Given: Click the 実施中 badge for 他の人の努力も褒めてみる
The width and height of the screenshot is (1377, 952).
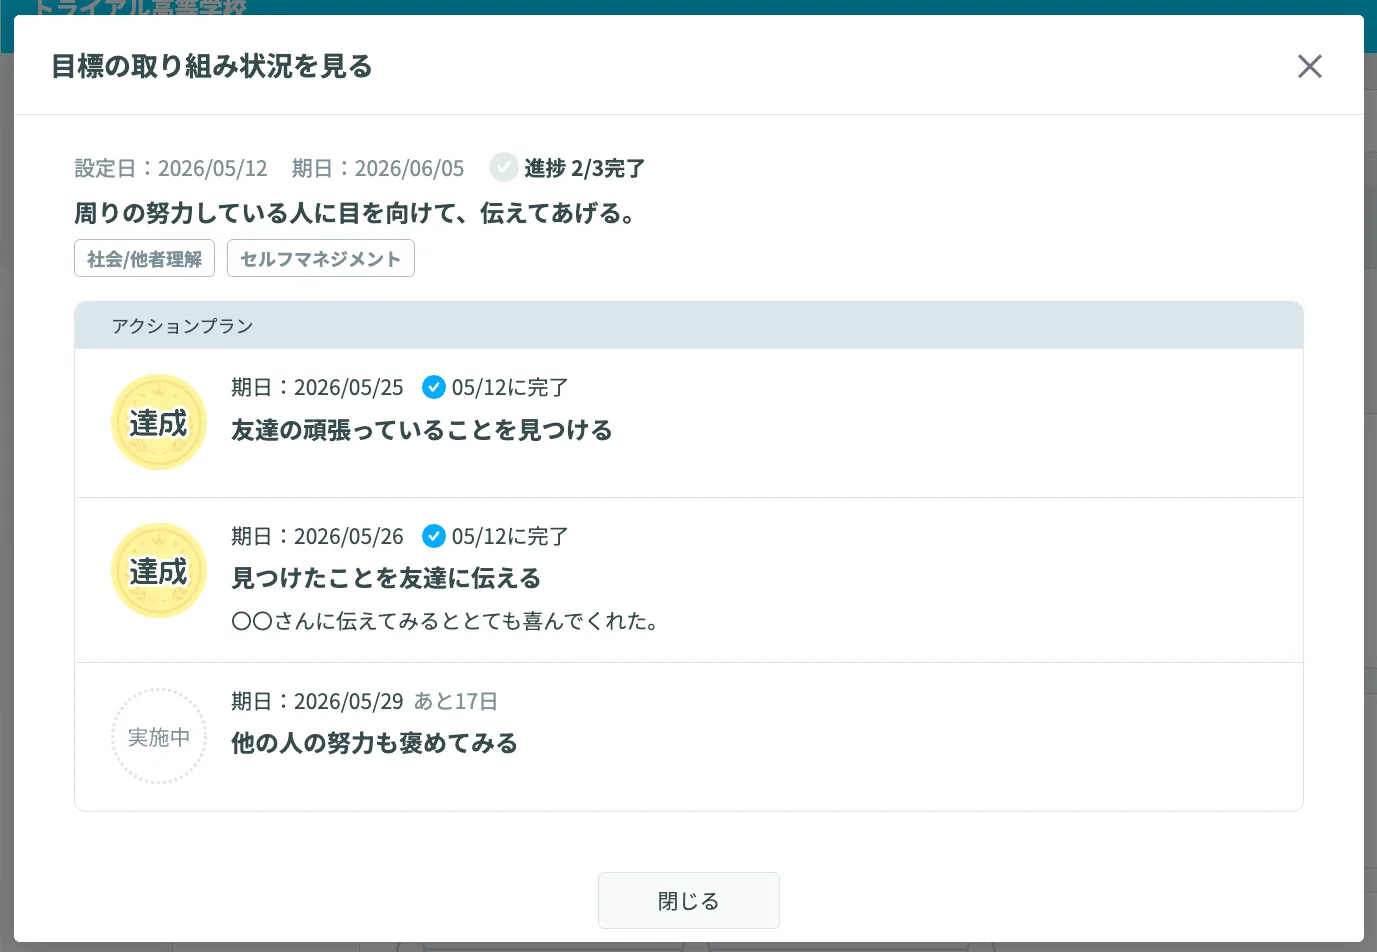Looking at the screenshot, I should (158, 736).
